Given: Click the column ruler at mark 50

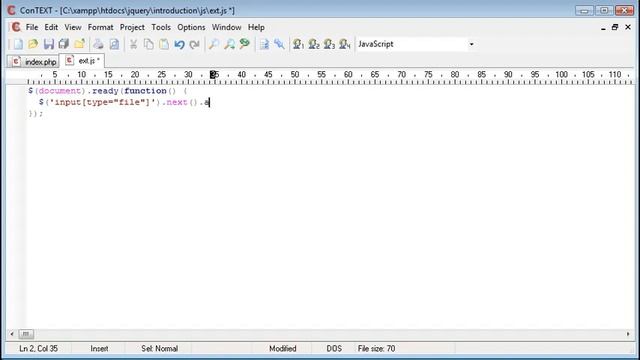Looking at the screenshot, I should point(295,75).
